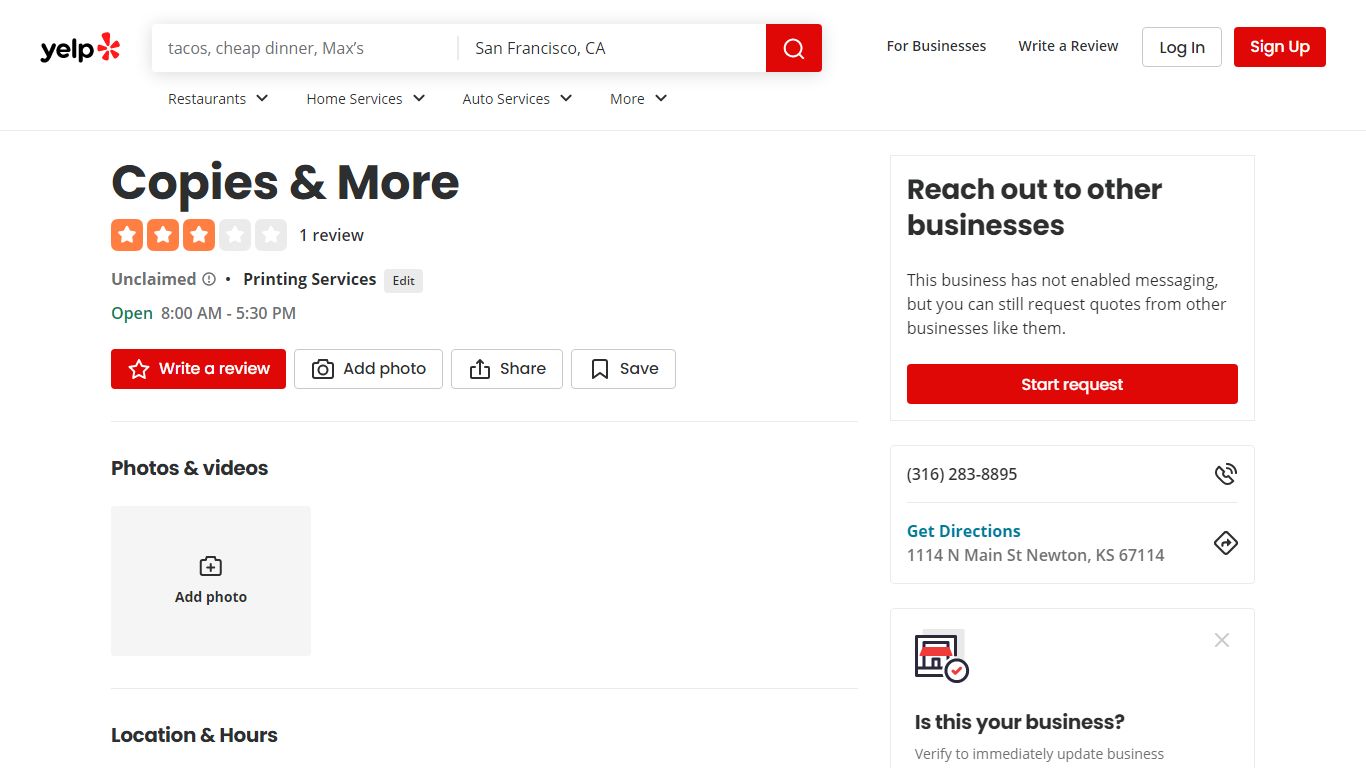Click the Edit category button
The width and height of the screenshot is (1366, 768).
pyautogui.click(x=404, y=281)
